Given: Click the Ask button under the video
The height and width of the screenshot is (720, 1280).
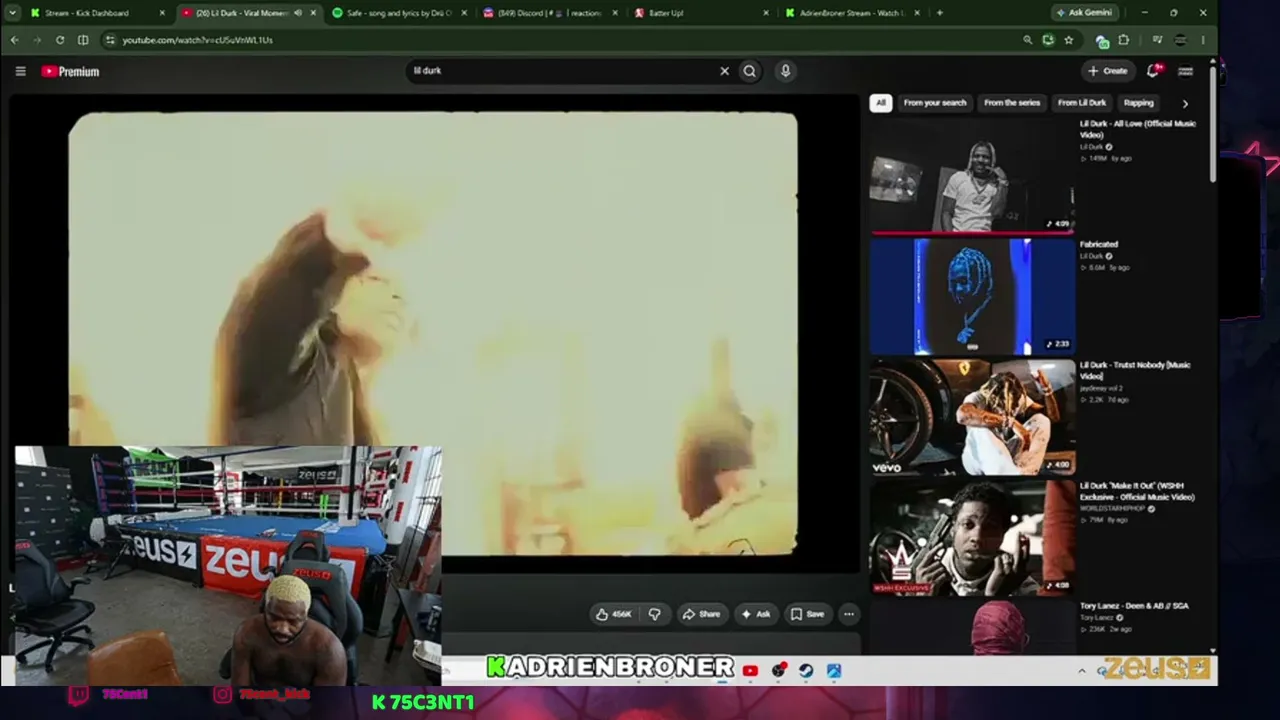Looking at the screenshot, I should pos(756,614).
